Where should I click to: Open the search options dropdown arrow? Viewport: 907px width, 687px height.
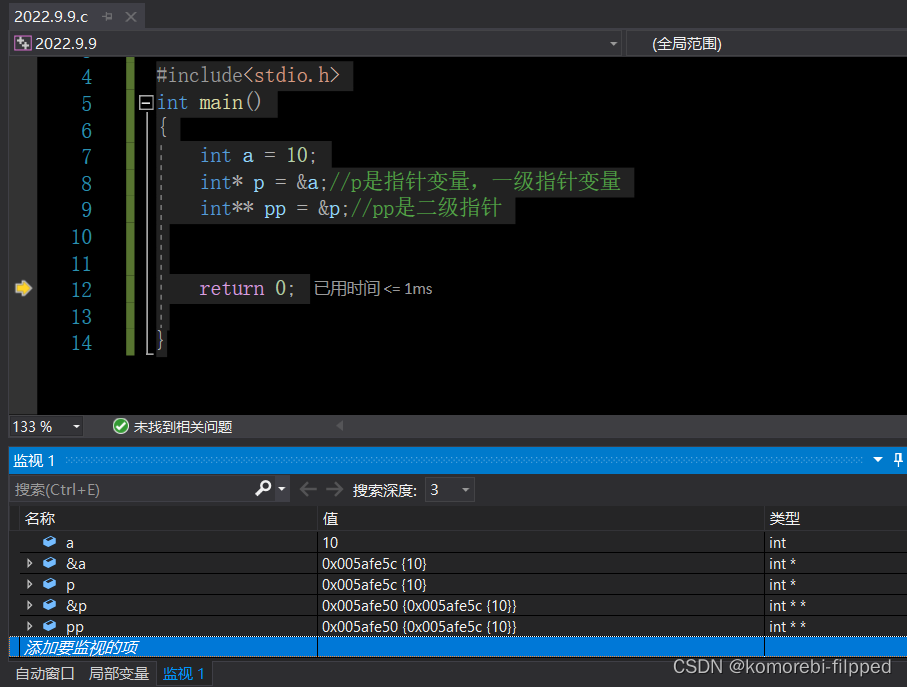point(282,489)
